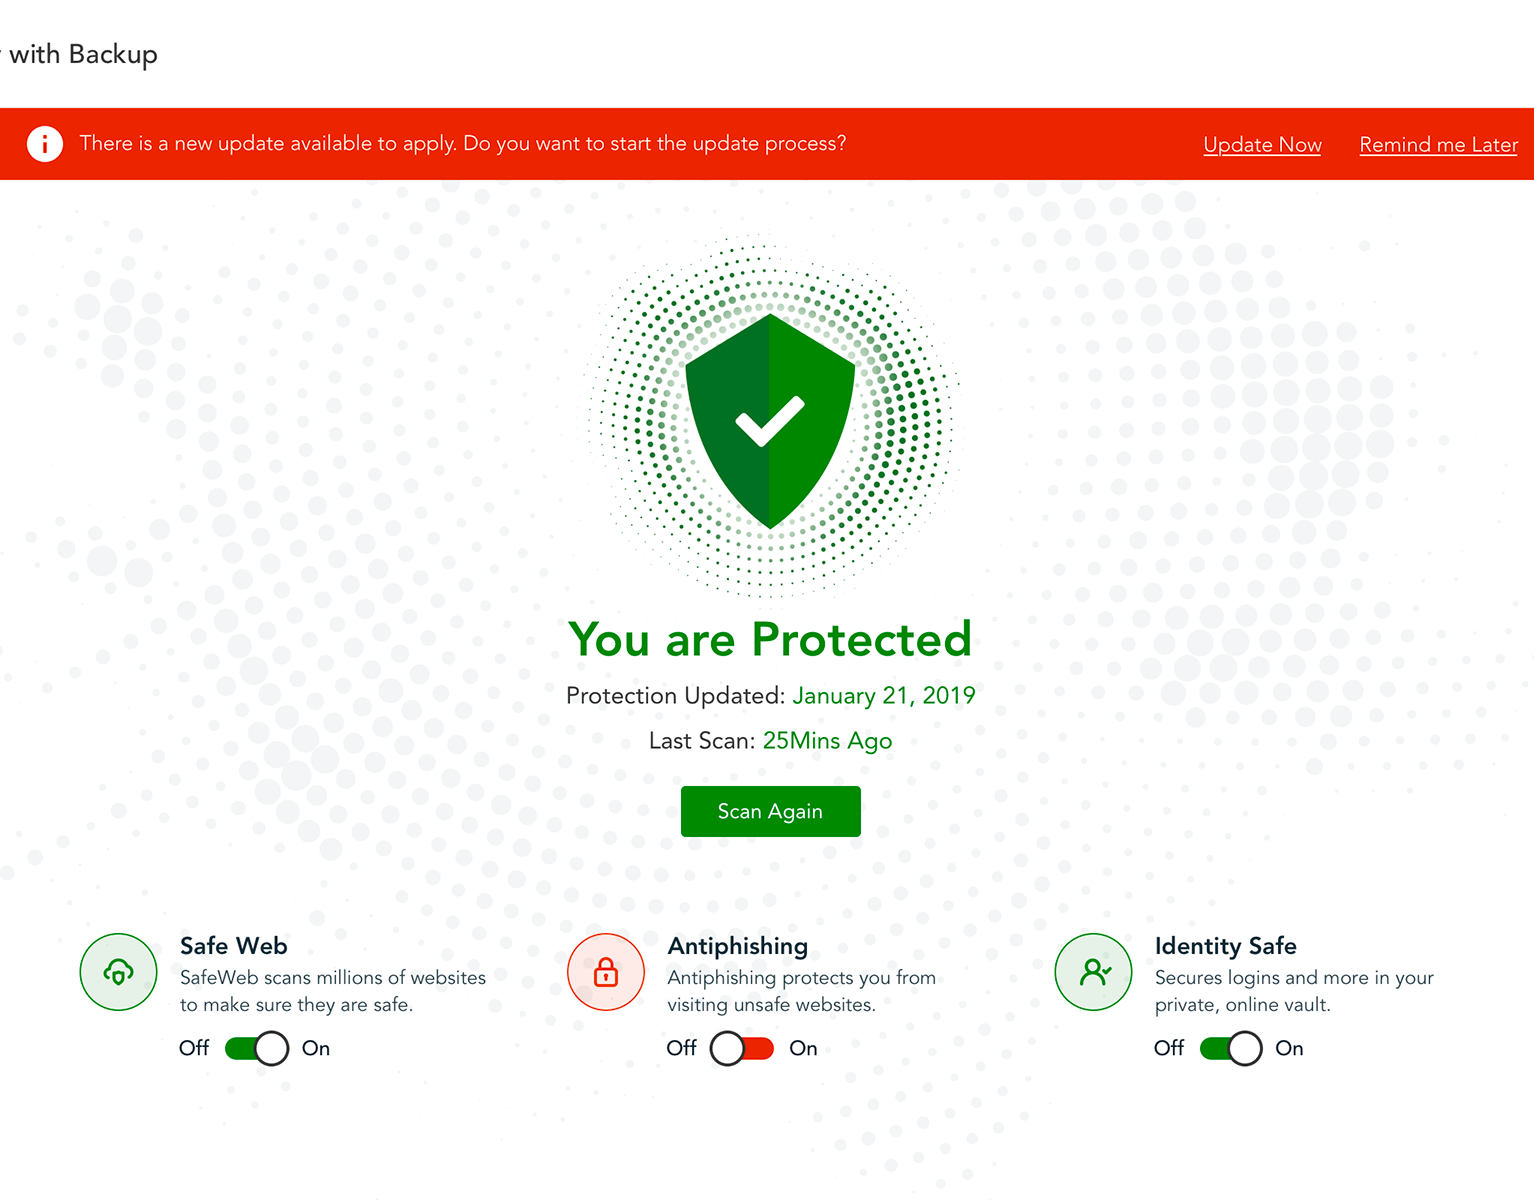This screenshot has height=1200, width=1534.
Task: Click the January 21, 2019 protection date
Action: point(884,696)
